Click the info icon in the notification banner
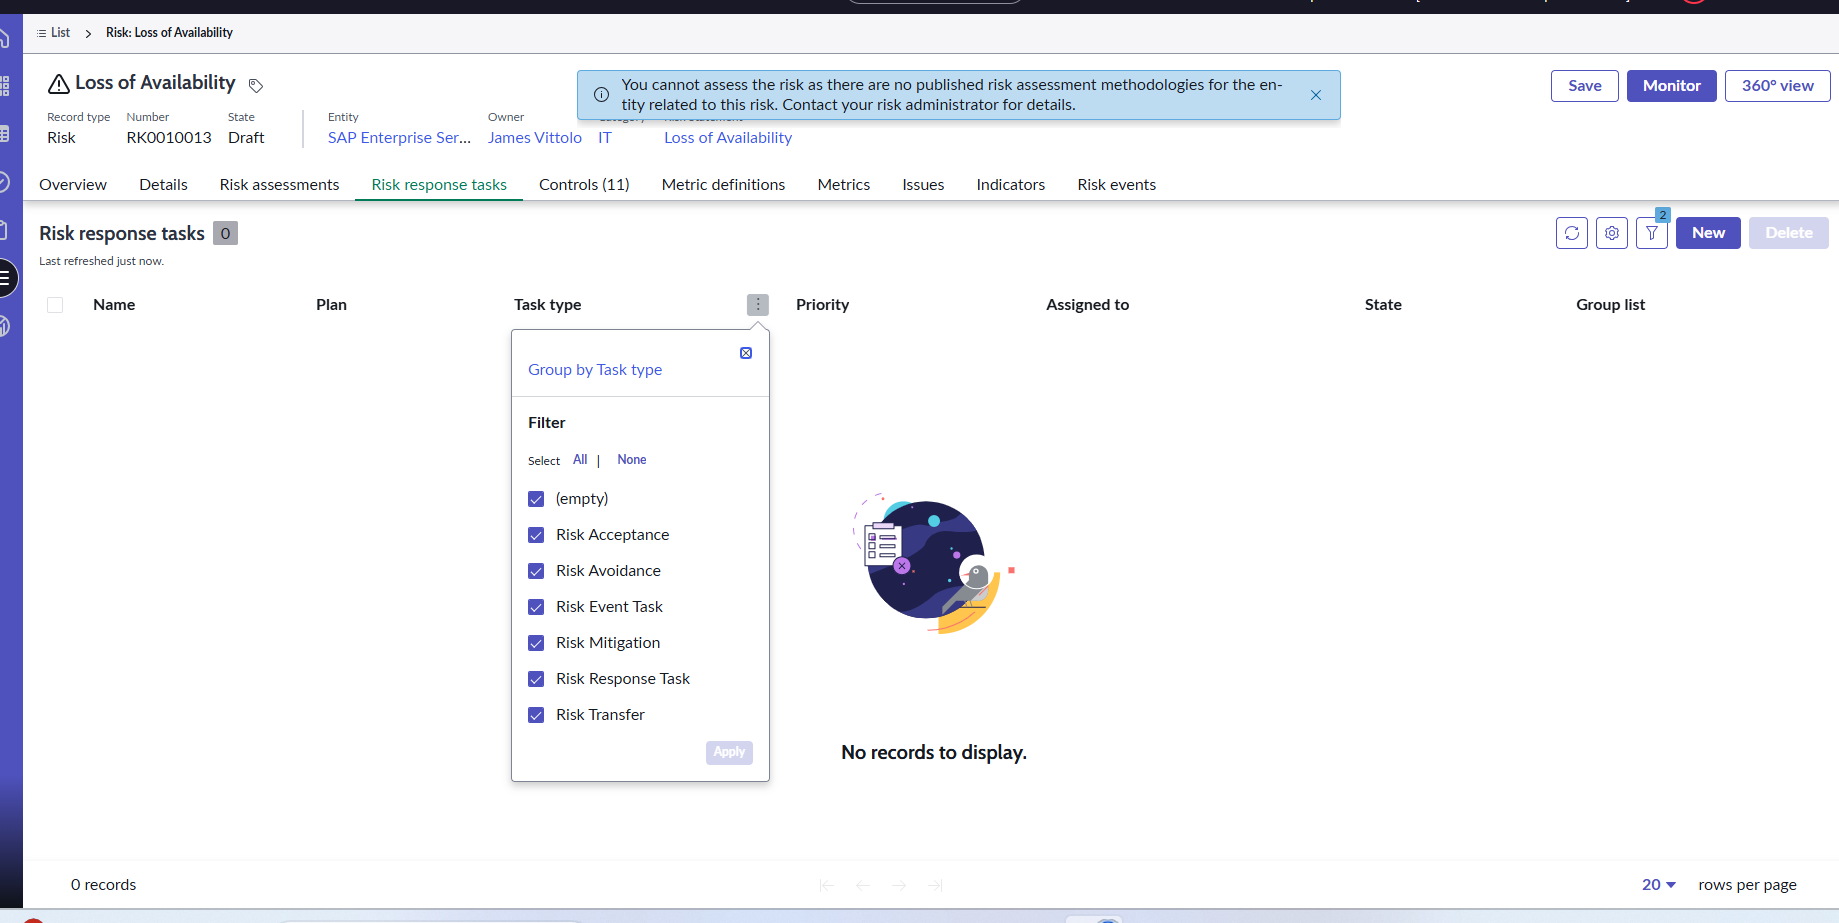 point(601,95)
